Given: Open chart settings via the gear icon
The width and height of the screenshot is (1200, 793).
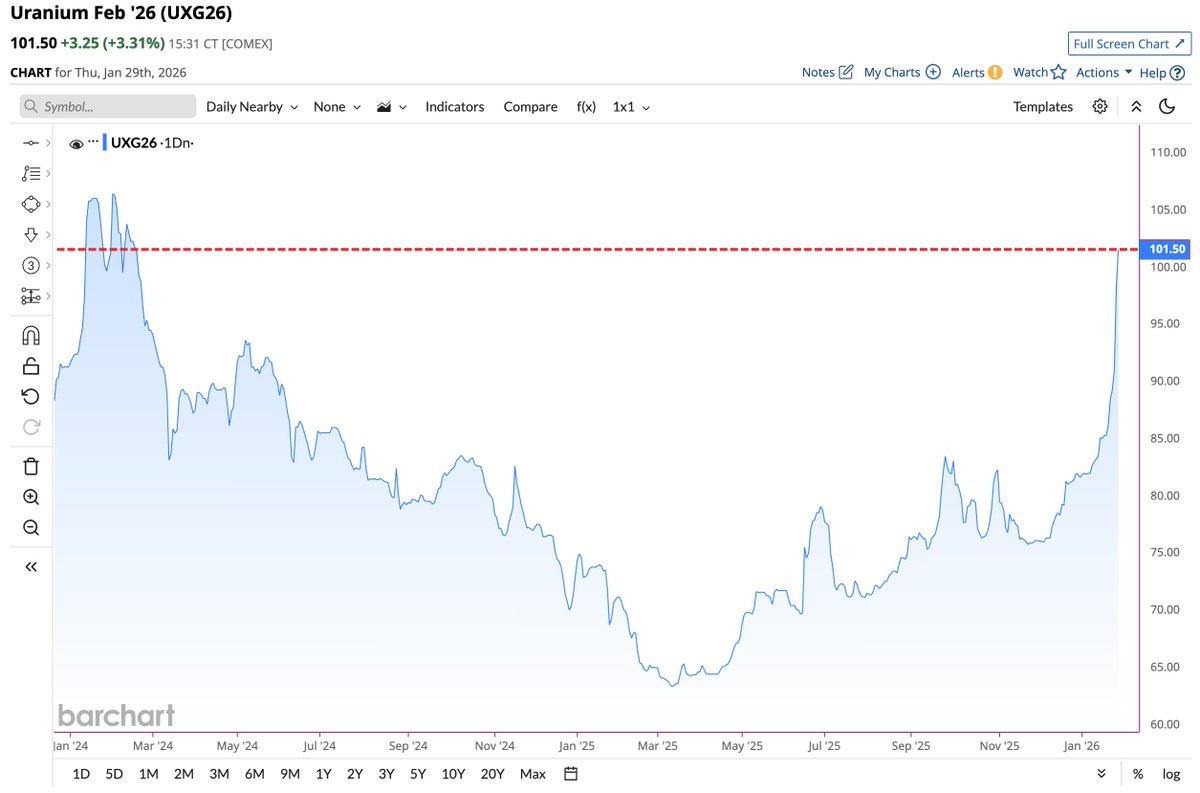Looking at the screenshot, I should (1100, 106).
